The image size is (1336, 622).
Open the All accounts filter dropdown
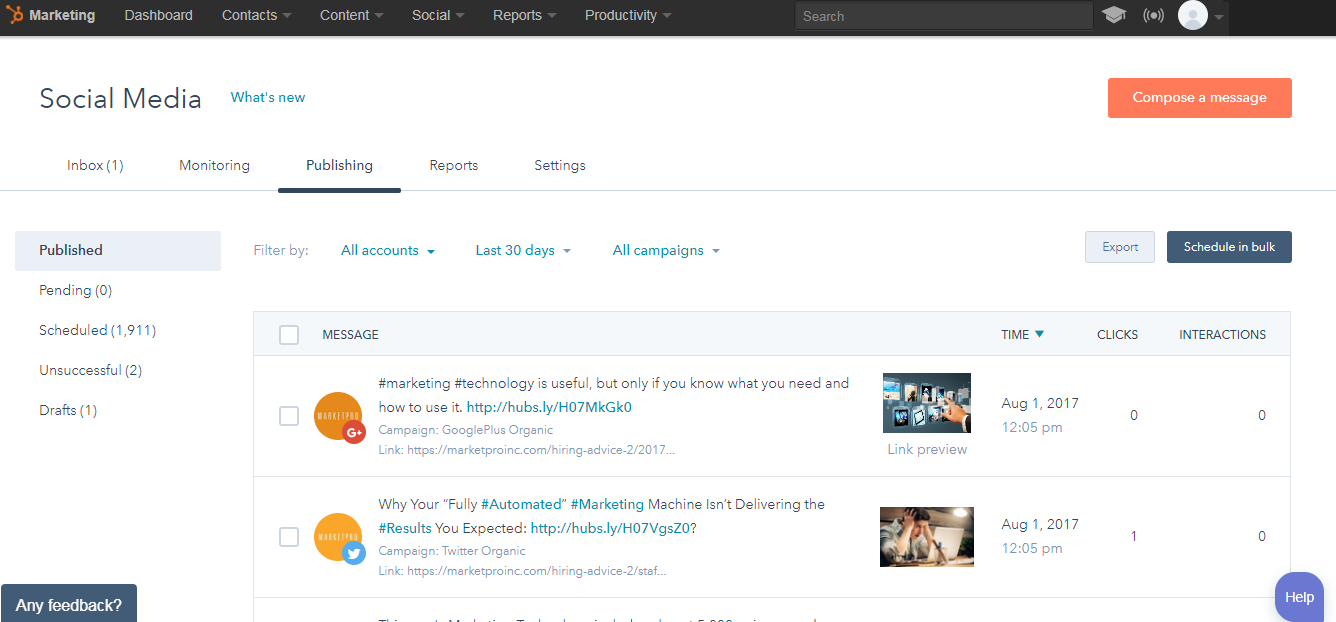click(388, 250)
